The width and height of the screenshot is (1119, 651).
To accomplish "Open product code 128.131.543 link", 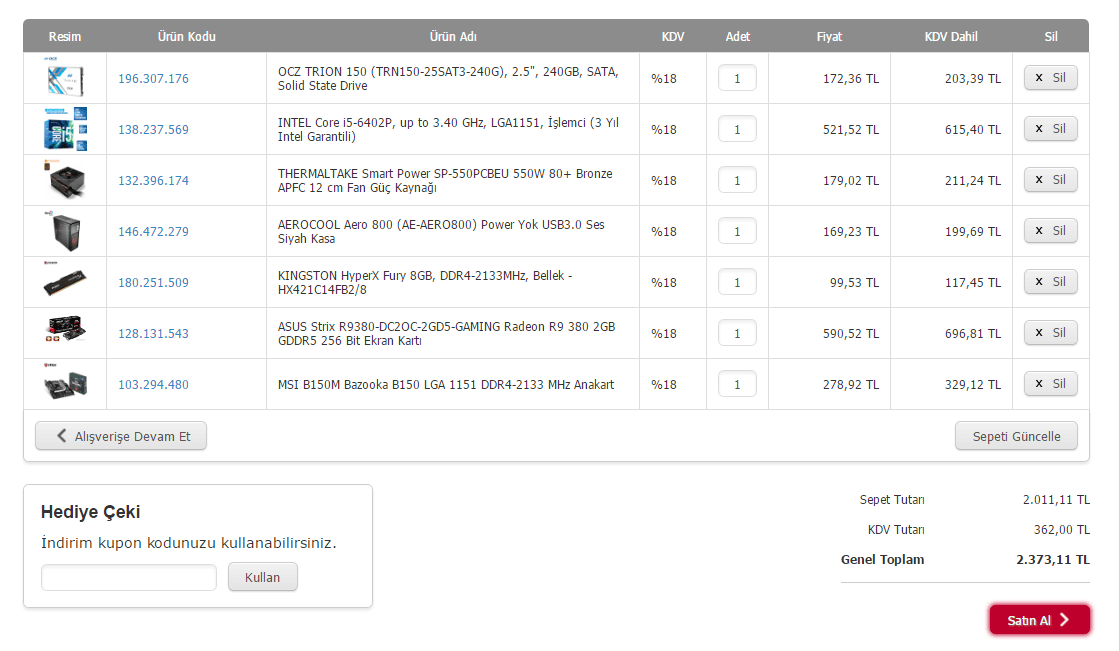I will pos(153,334).
